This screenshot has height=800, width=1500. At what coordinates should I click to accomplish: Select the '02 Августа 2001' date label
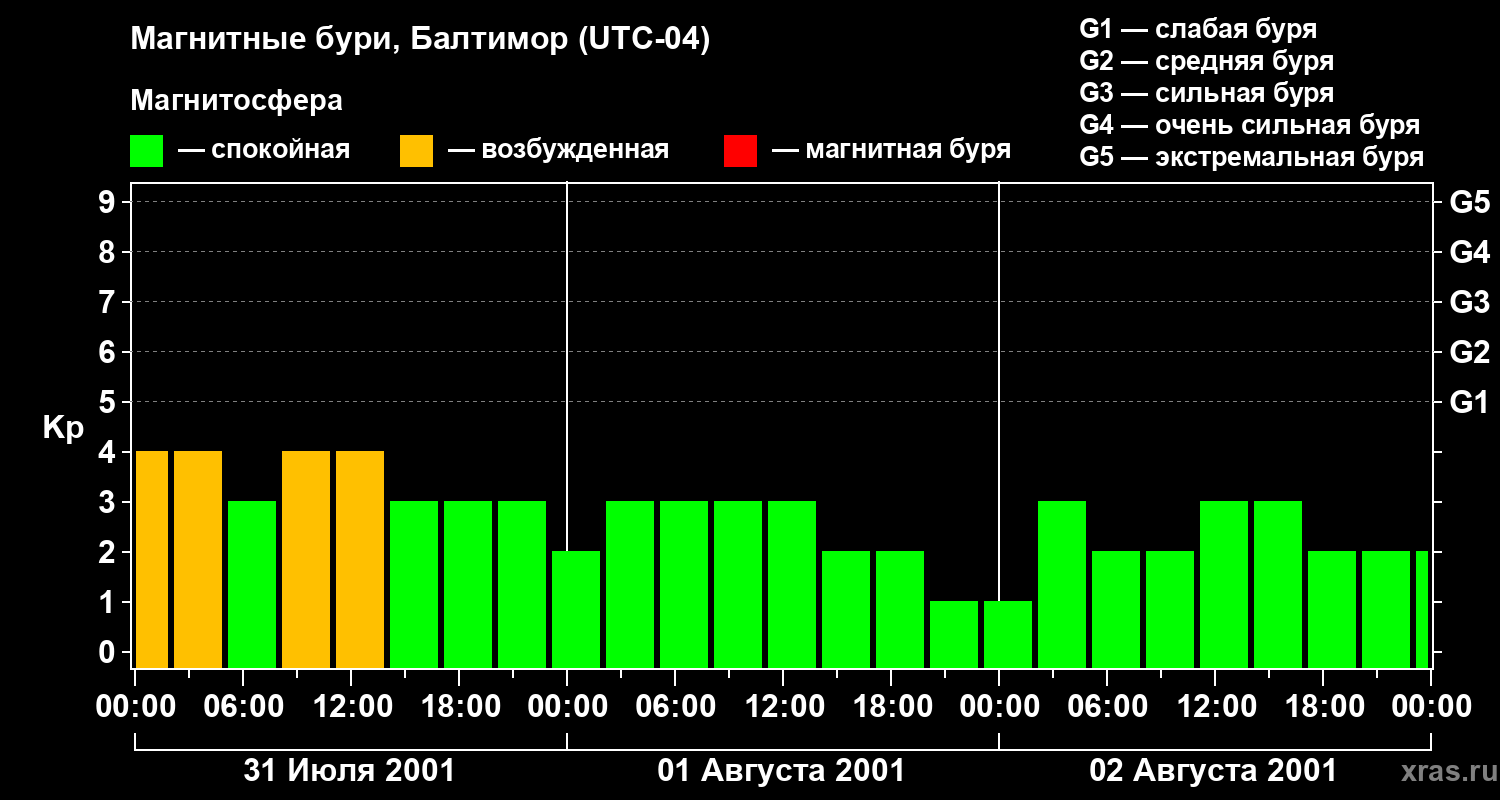(1213, 771)
